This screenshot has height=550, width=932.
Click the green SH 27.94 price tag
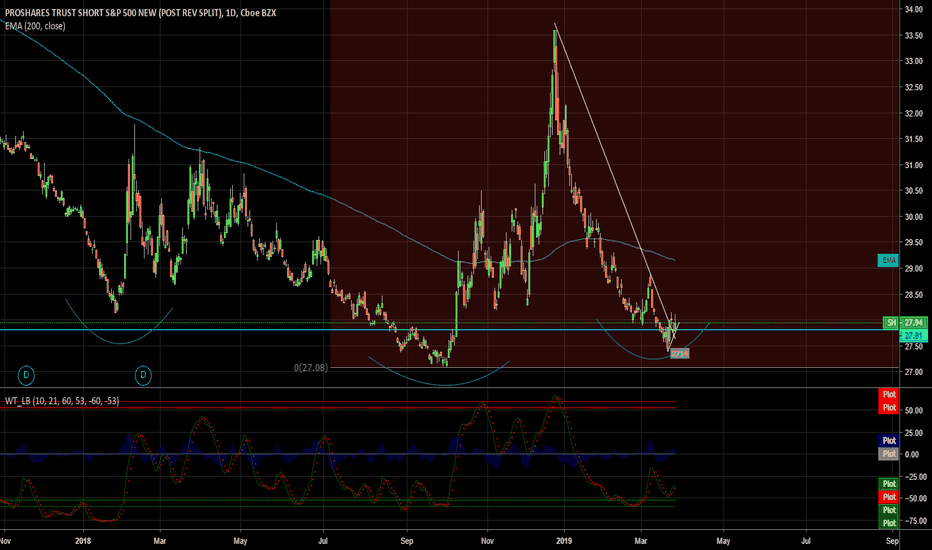[905, 323]
